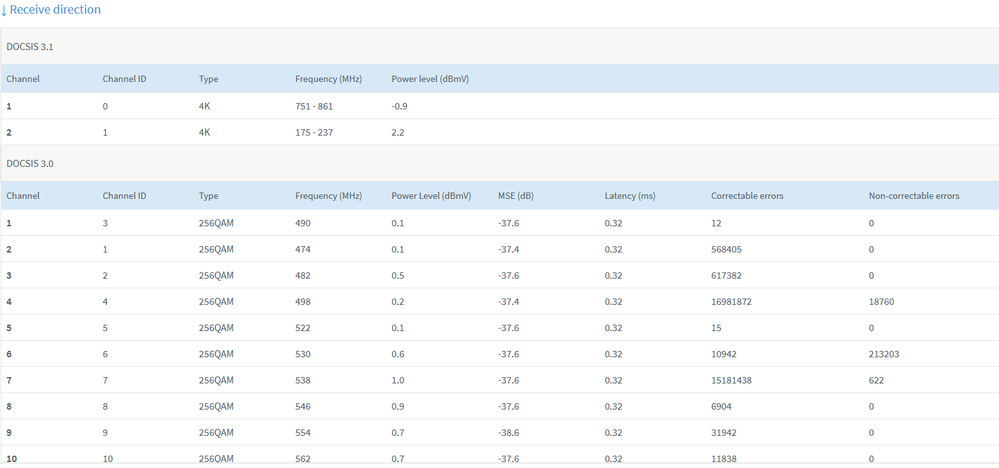Click the Correctable errors column header

click(x=747, y=196)
